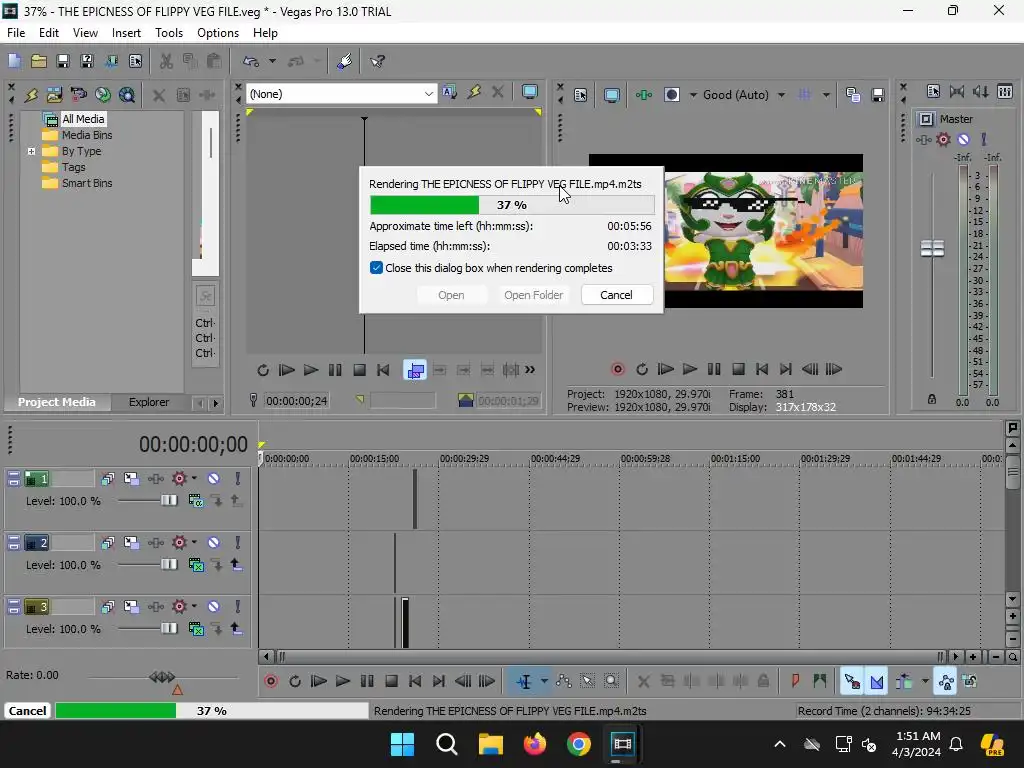
Task: Click the Open Folder button in render dialog
Action: coord(534,295)
